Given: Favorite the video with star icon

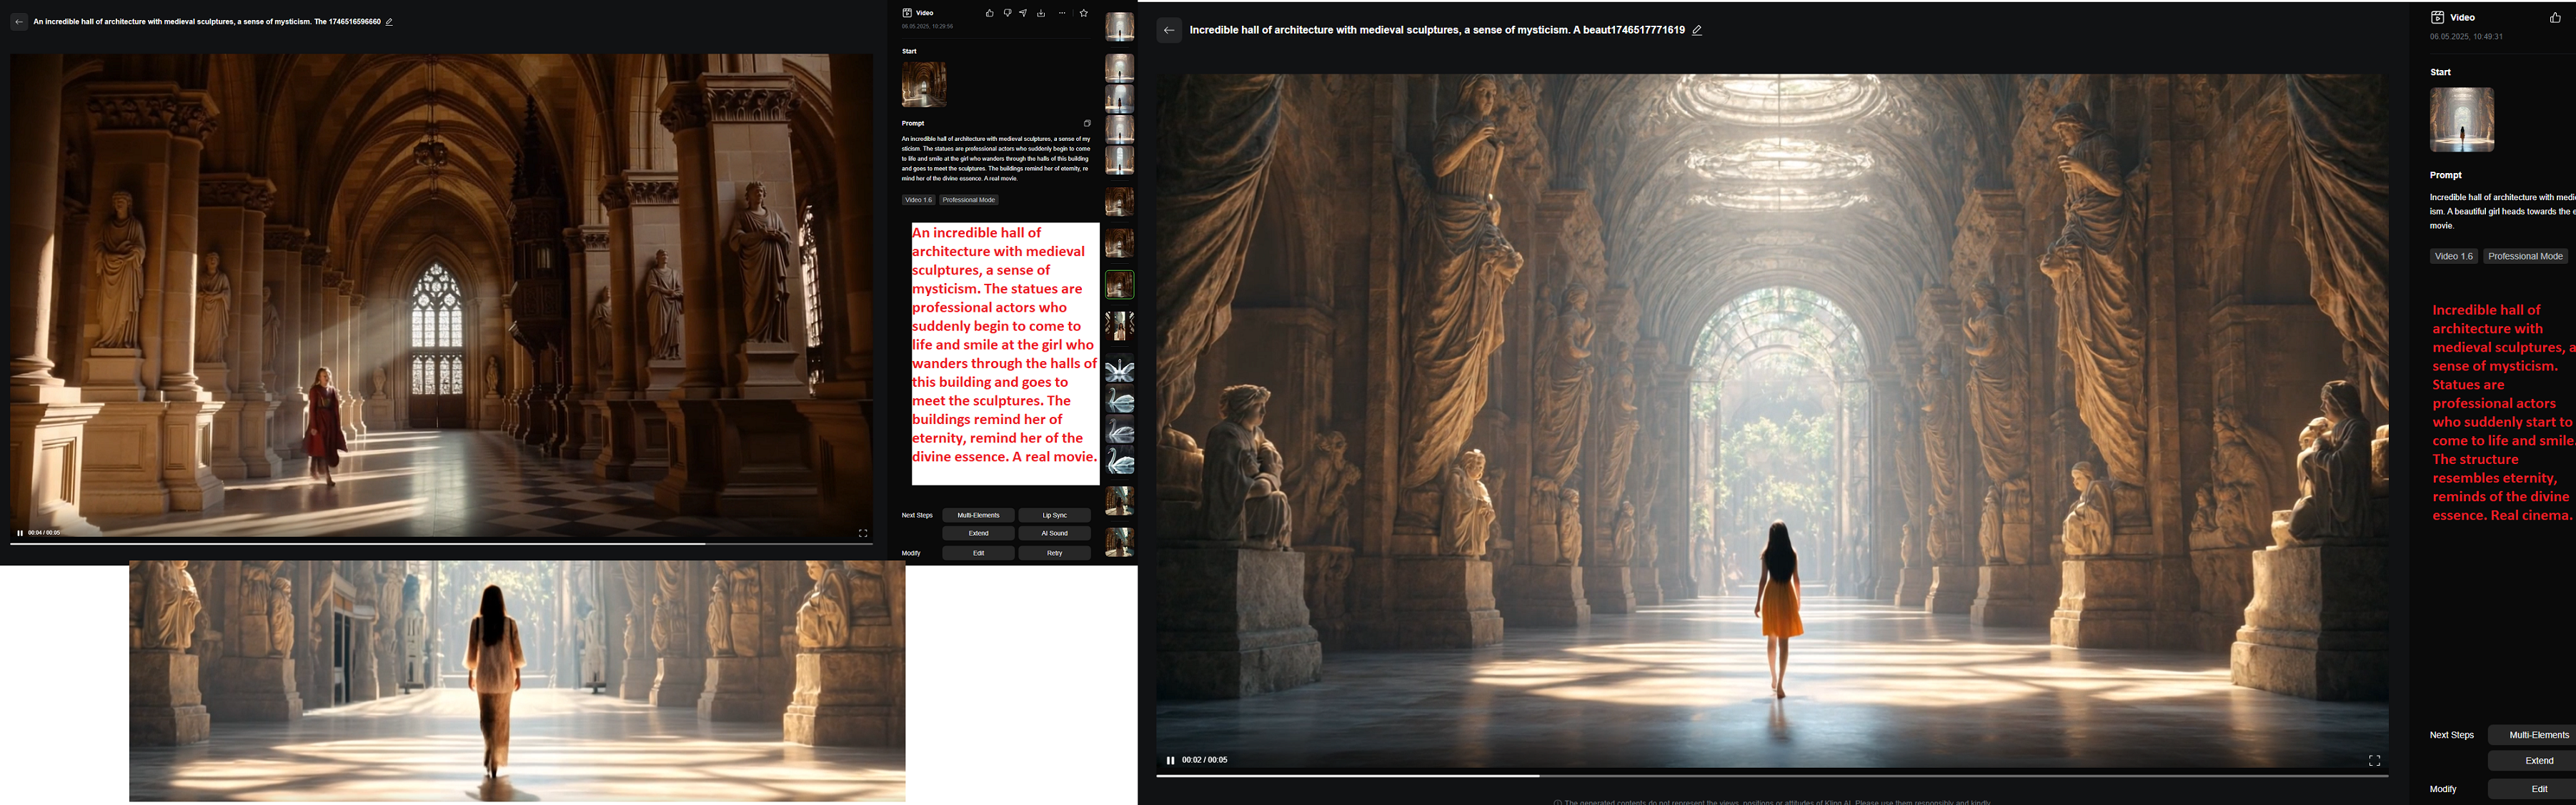Looking at the screenshot, I should coord(1083,13).
